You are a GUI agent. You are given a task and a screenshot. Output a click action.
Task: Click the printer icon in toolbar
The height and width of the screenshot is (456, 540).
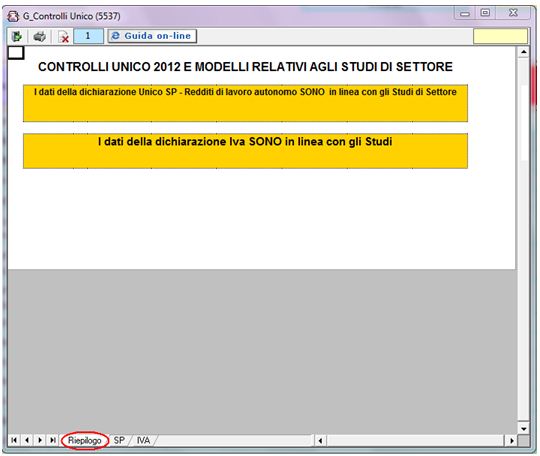(x=39, y=36)
